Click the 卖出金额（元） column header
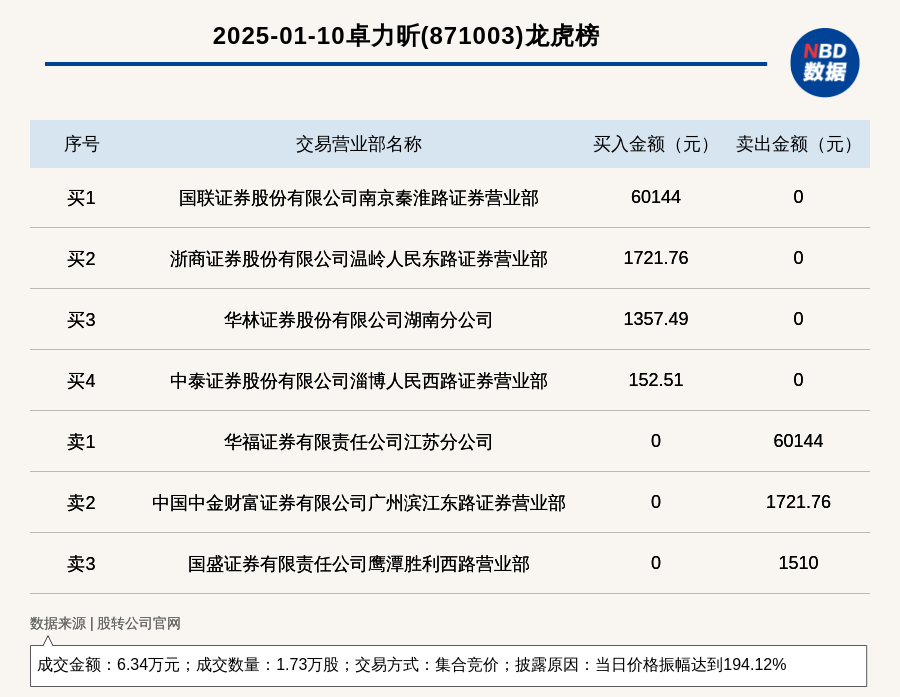Viewport: 900px width, 697px height. [798, 144]
